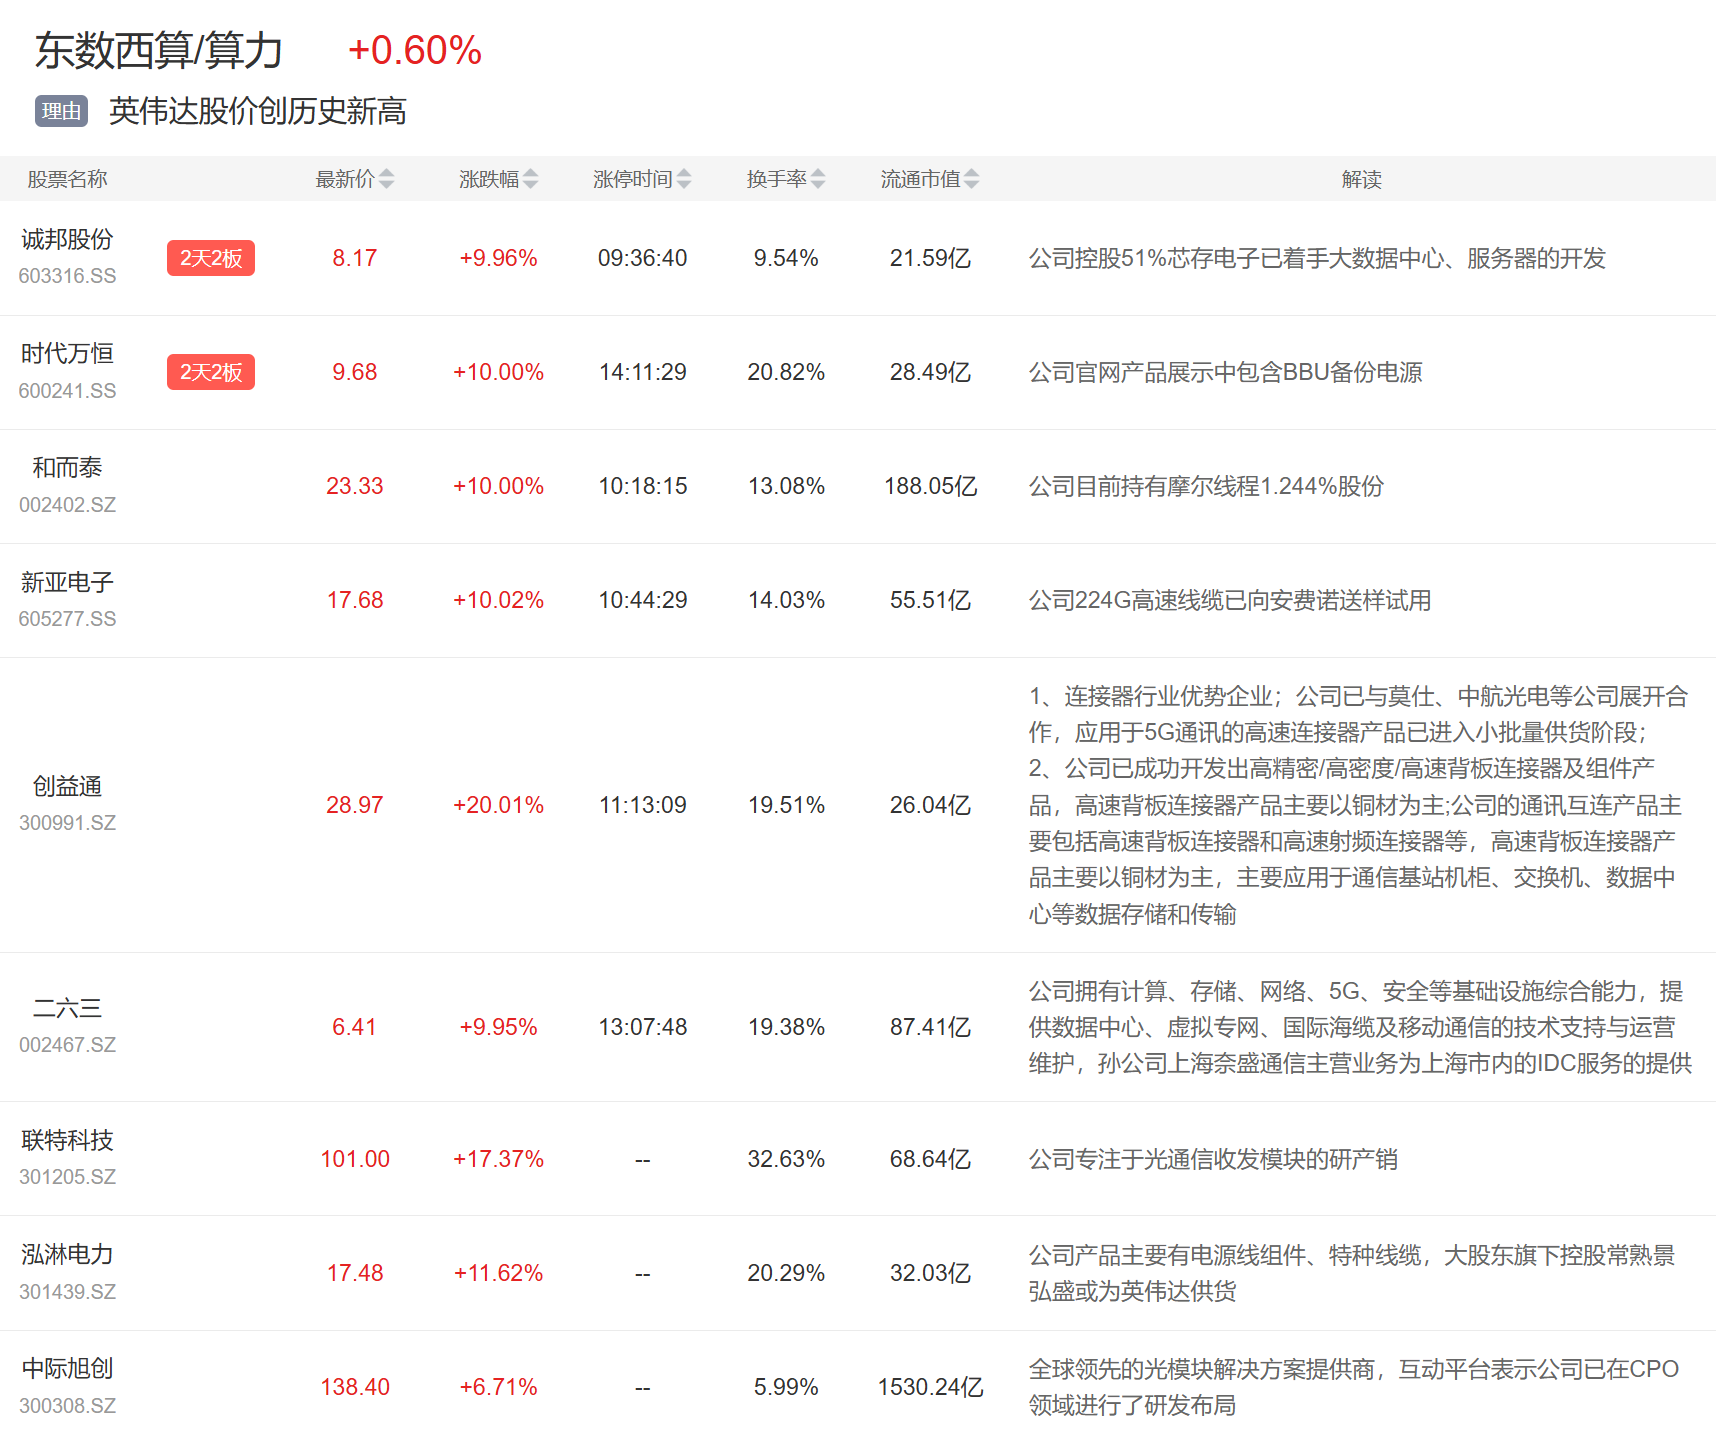Select 新亚电子 price 17.68
Screen dimensions: 1716x1432
click(355, 600)
